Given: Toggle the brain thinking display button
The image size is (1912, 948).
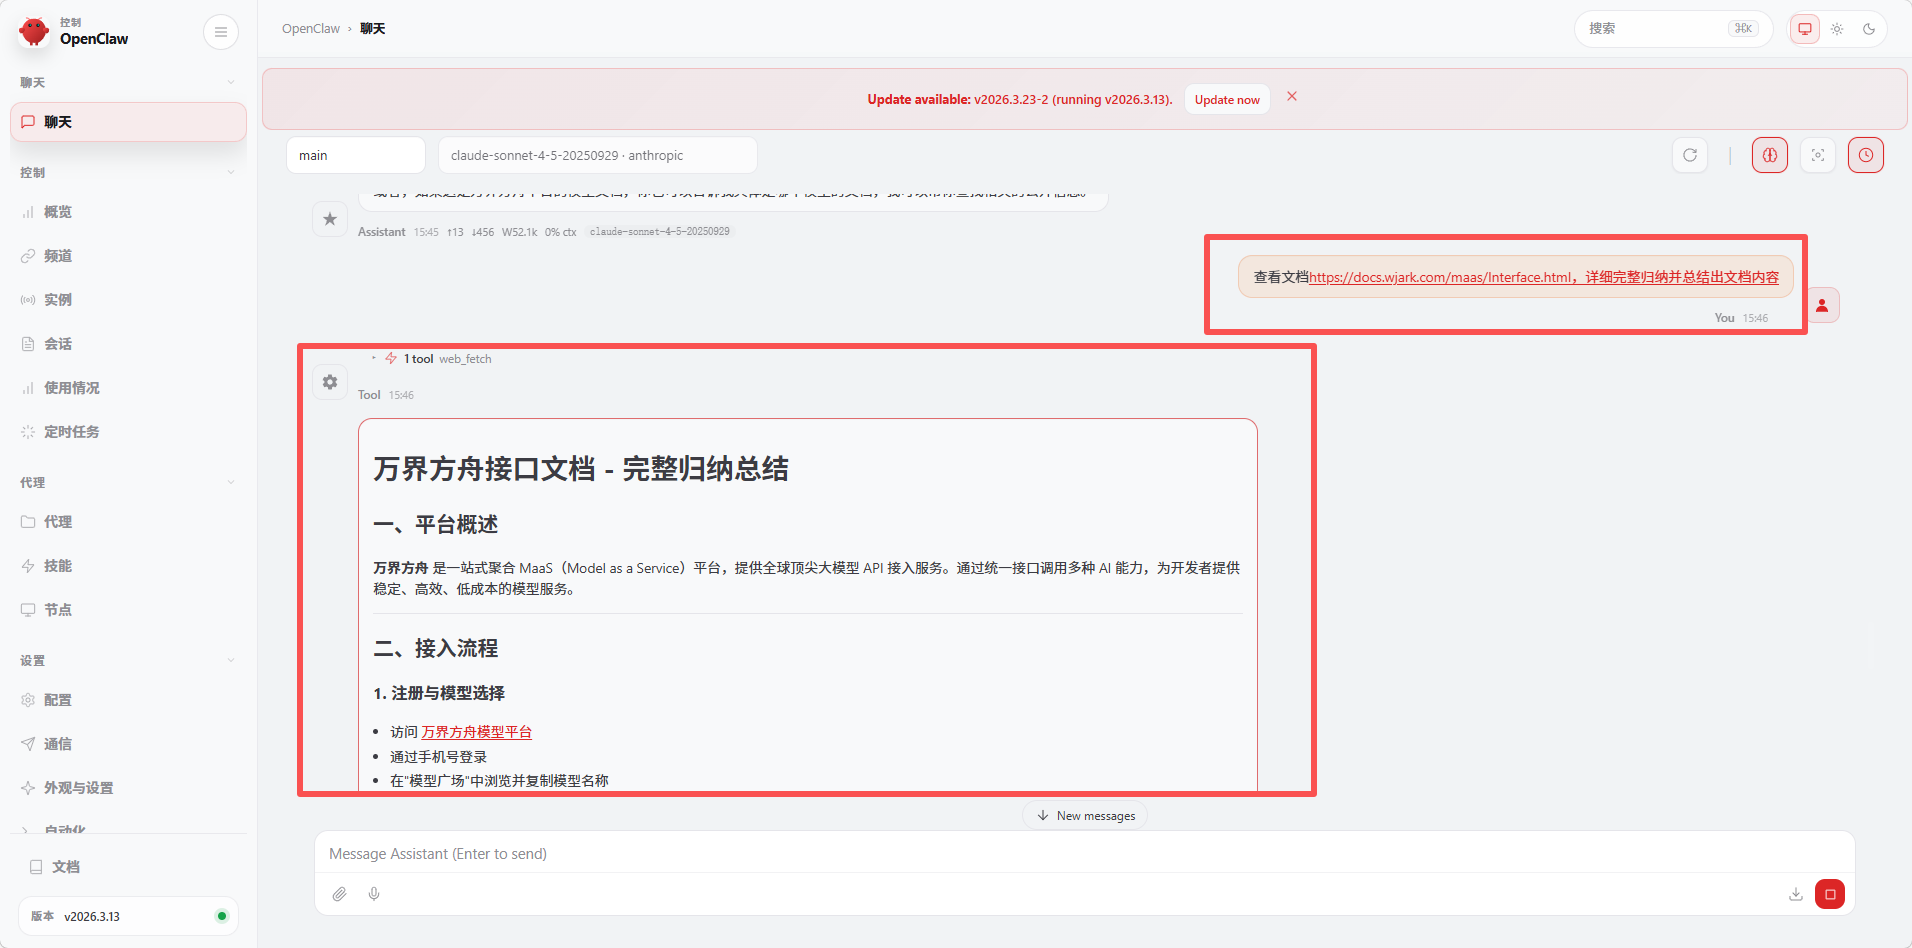Looking at the screenshot, I should click(x=1769, y=155).
